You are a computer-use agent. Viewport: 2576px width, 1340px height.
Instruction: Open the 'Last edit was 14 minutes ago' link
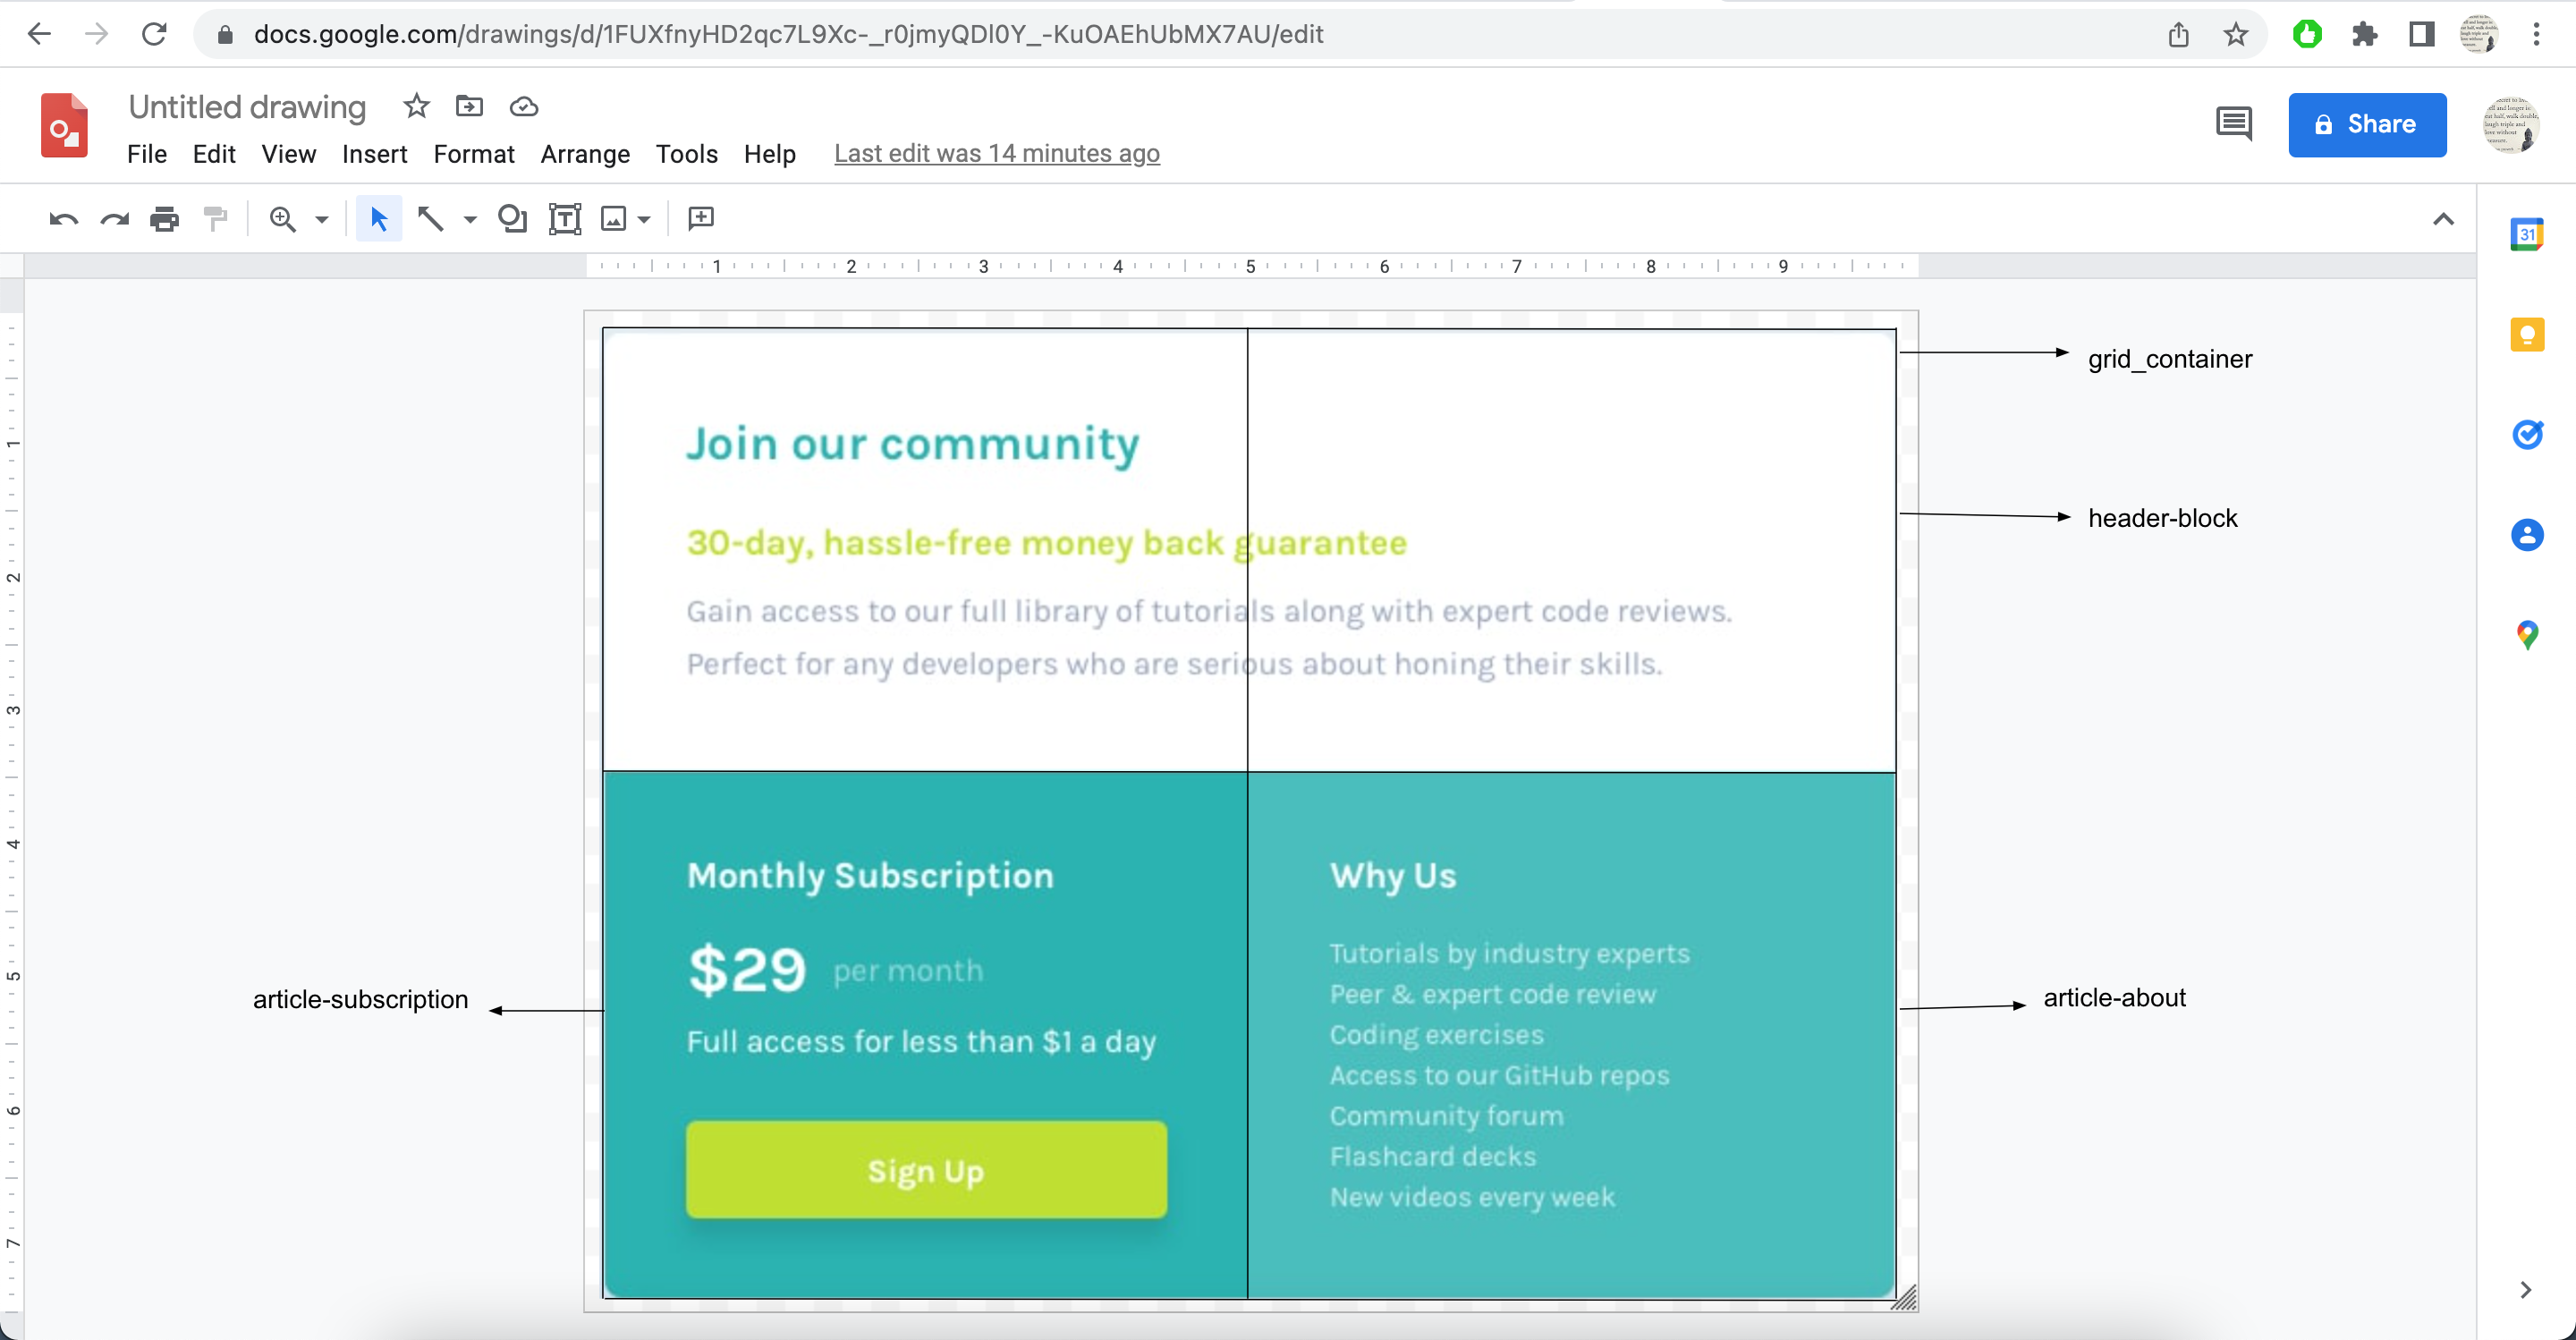(x=996, y=154)
